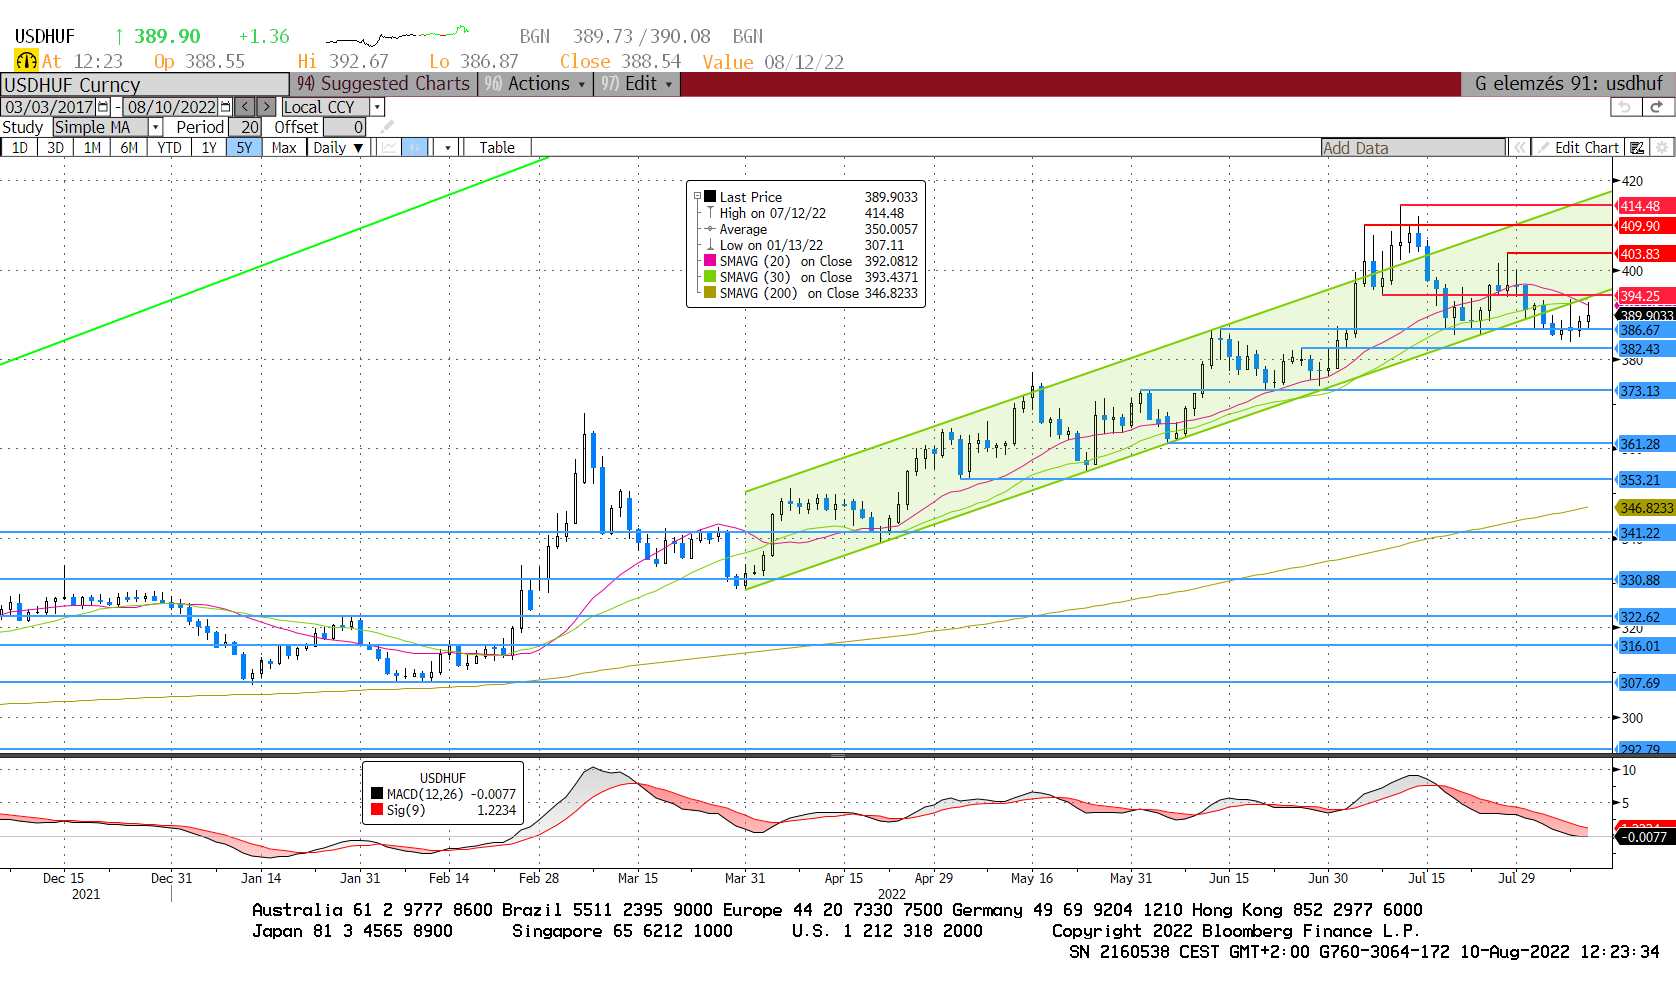Collapse panel with double-left chevron icon

1520,148
